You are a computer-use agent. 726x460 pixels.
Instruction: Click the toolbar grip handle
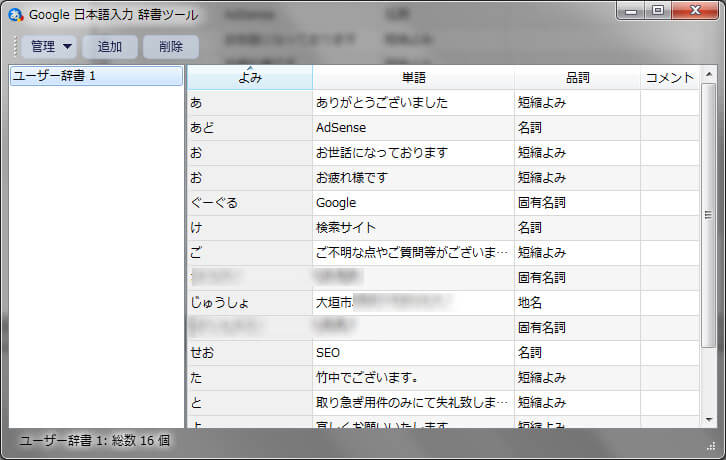tap(15, 47)
